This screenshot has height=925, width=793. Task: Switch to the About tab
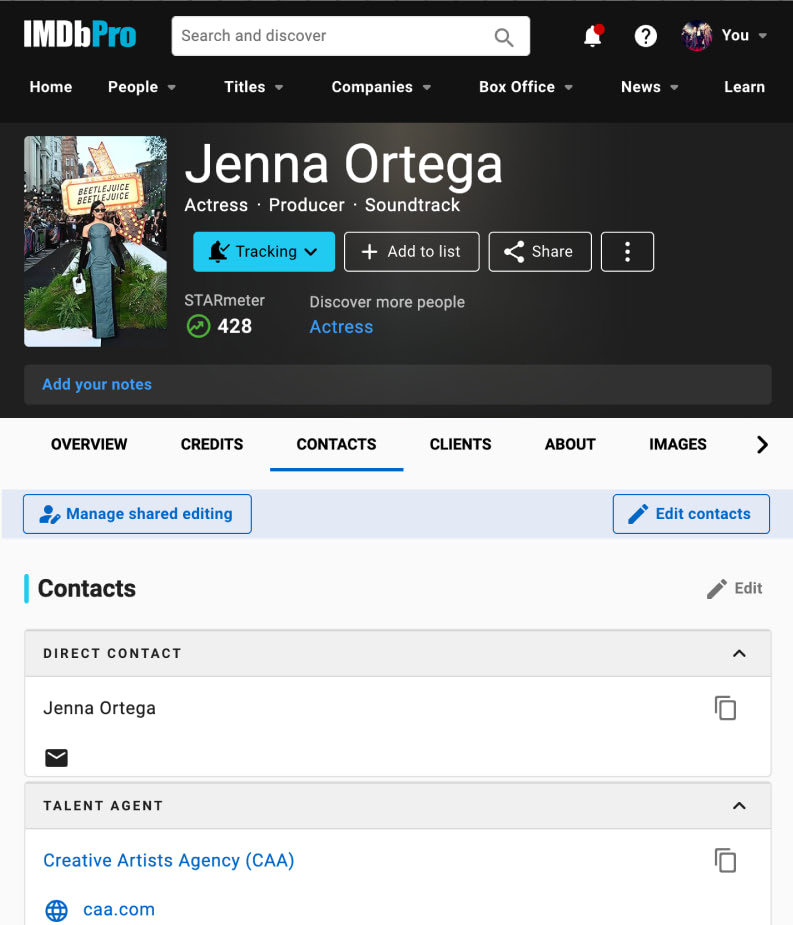[x=570, y=444]
